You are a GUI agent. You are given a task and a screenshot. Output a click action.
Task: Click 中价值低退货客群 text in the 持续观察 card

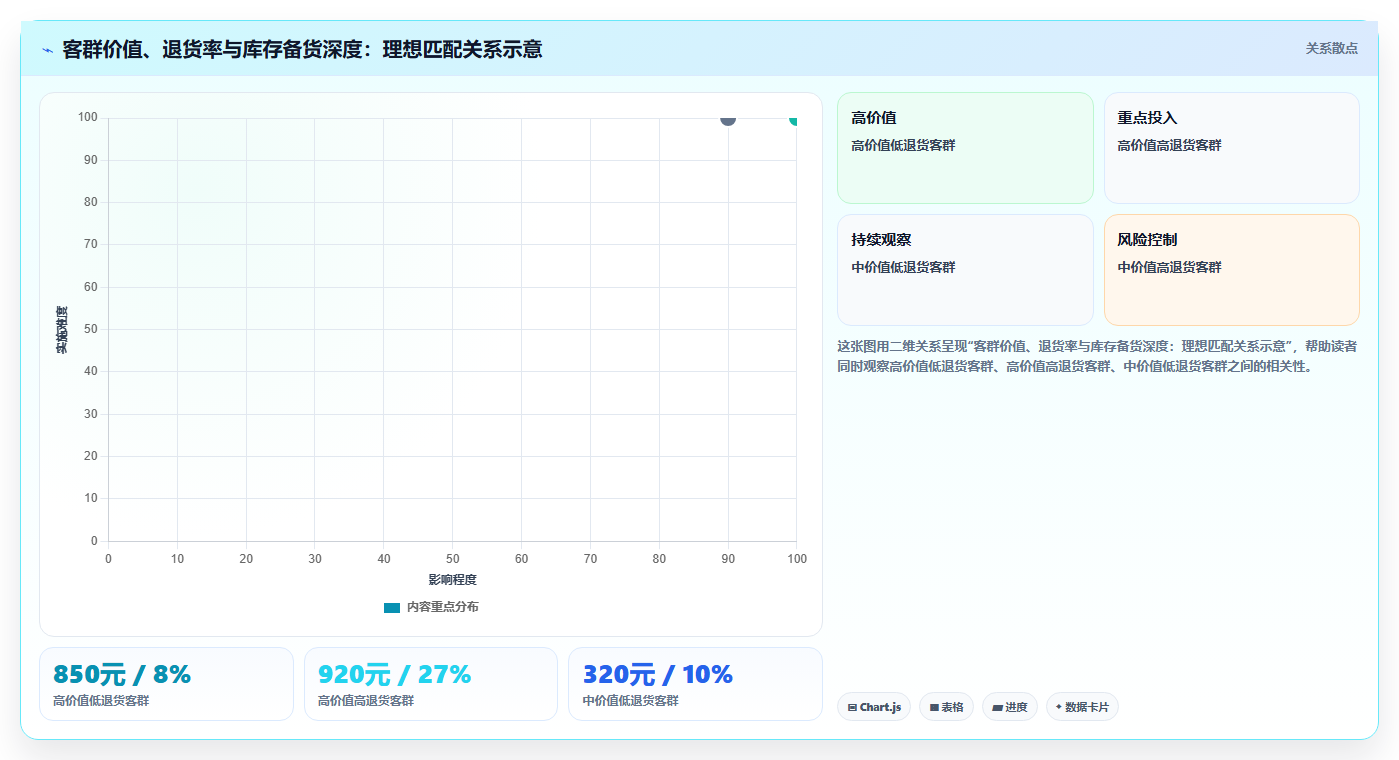tap(903, 267)
